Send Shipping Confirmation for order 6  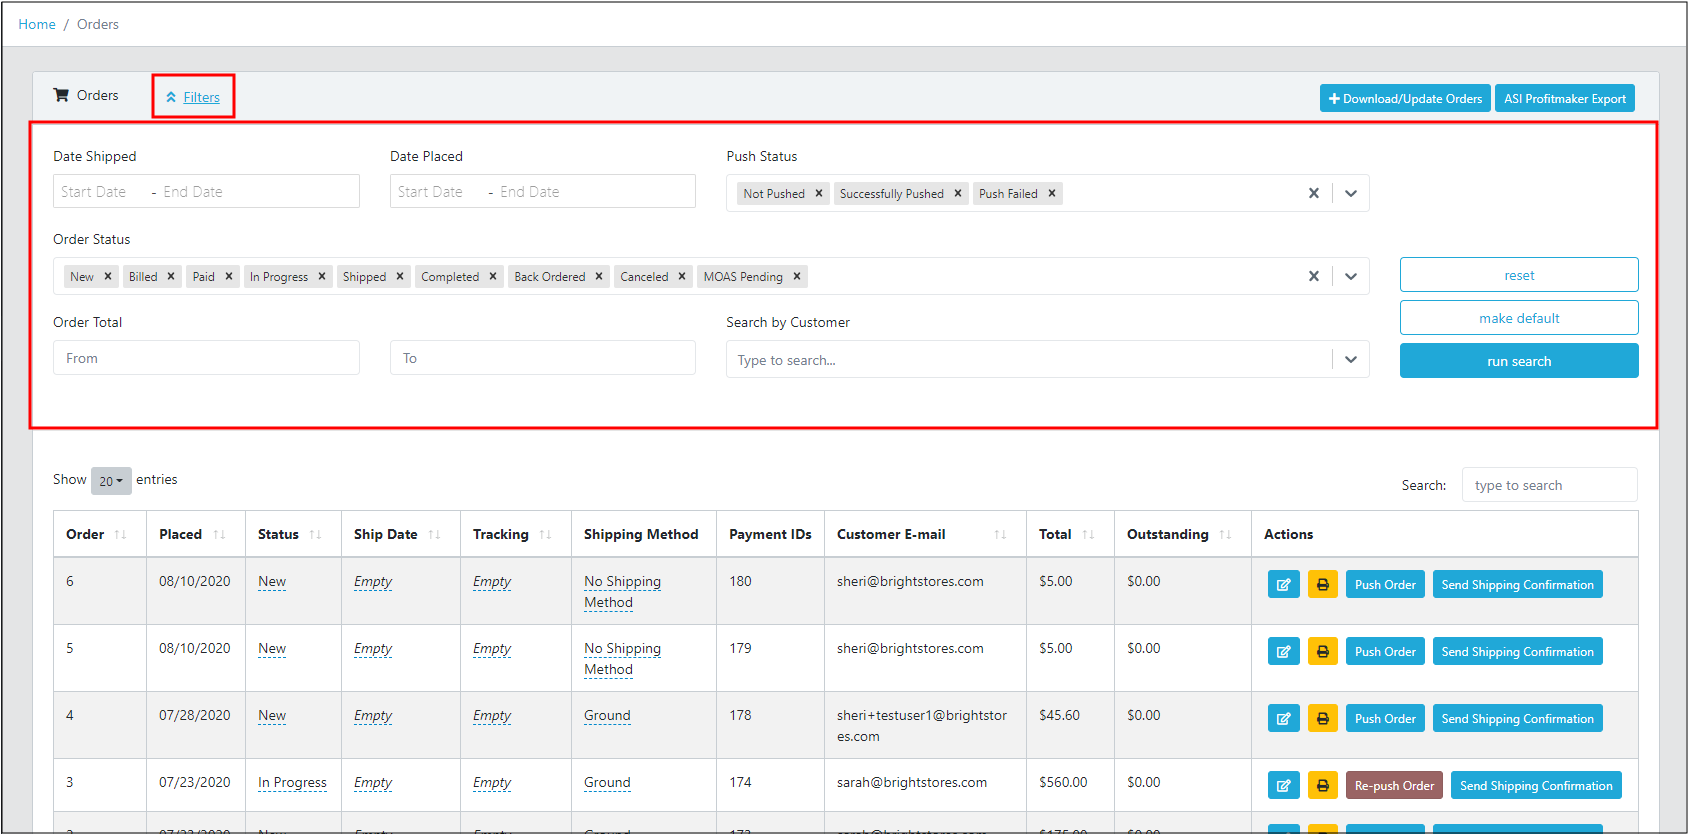[1517, 585]
